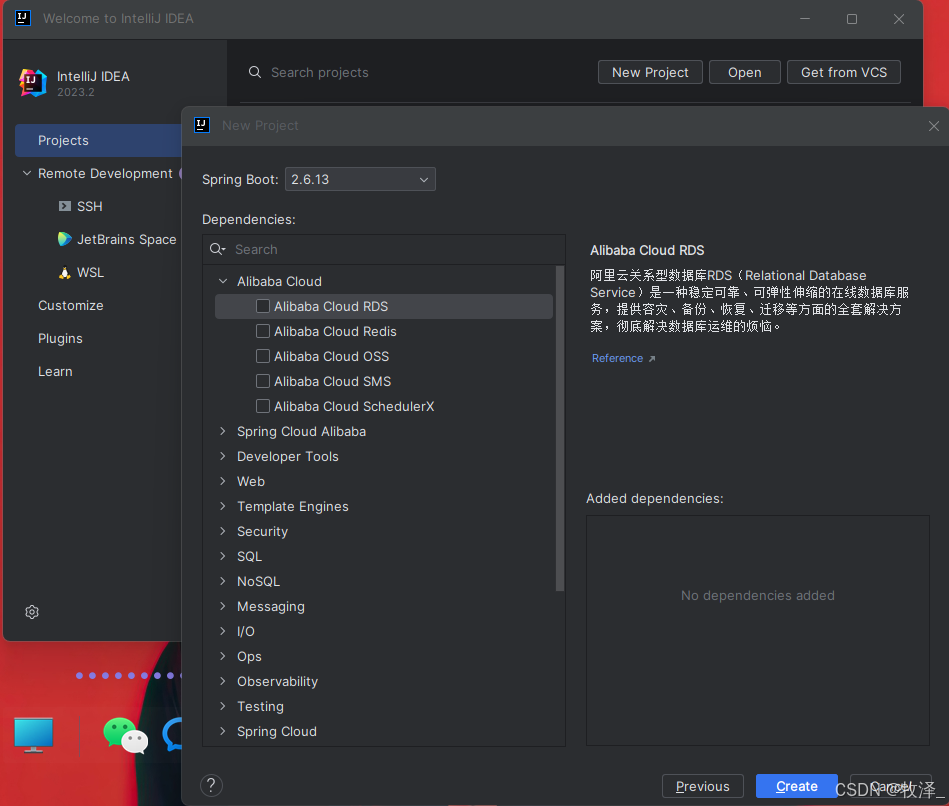Image resolution: width=949 pixels, height=806 pixels.
Task: Expand the Ops group
Action: pyautogui.click(x=223, y=657)
